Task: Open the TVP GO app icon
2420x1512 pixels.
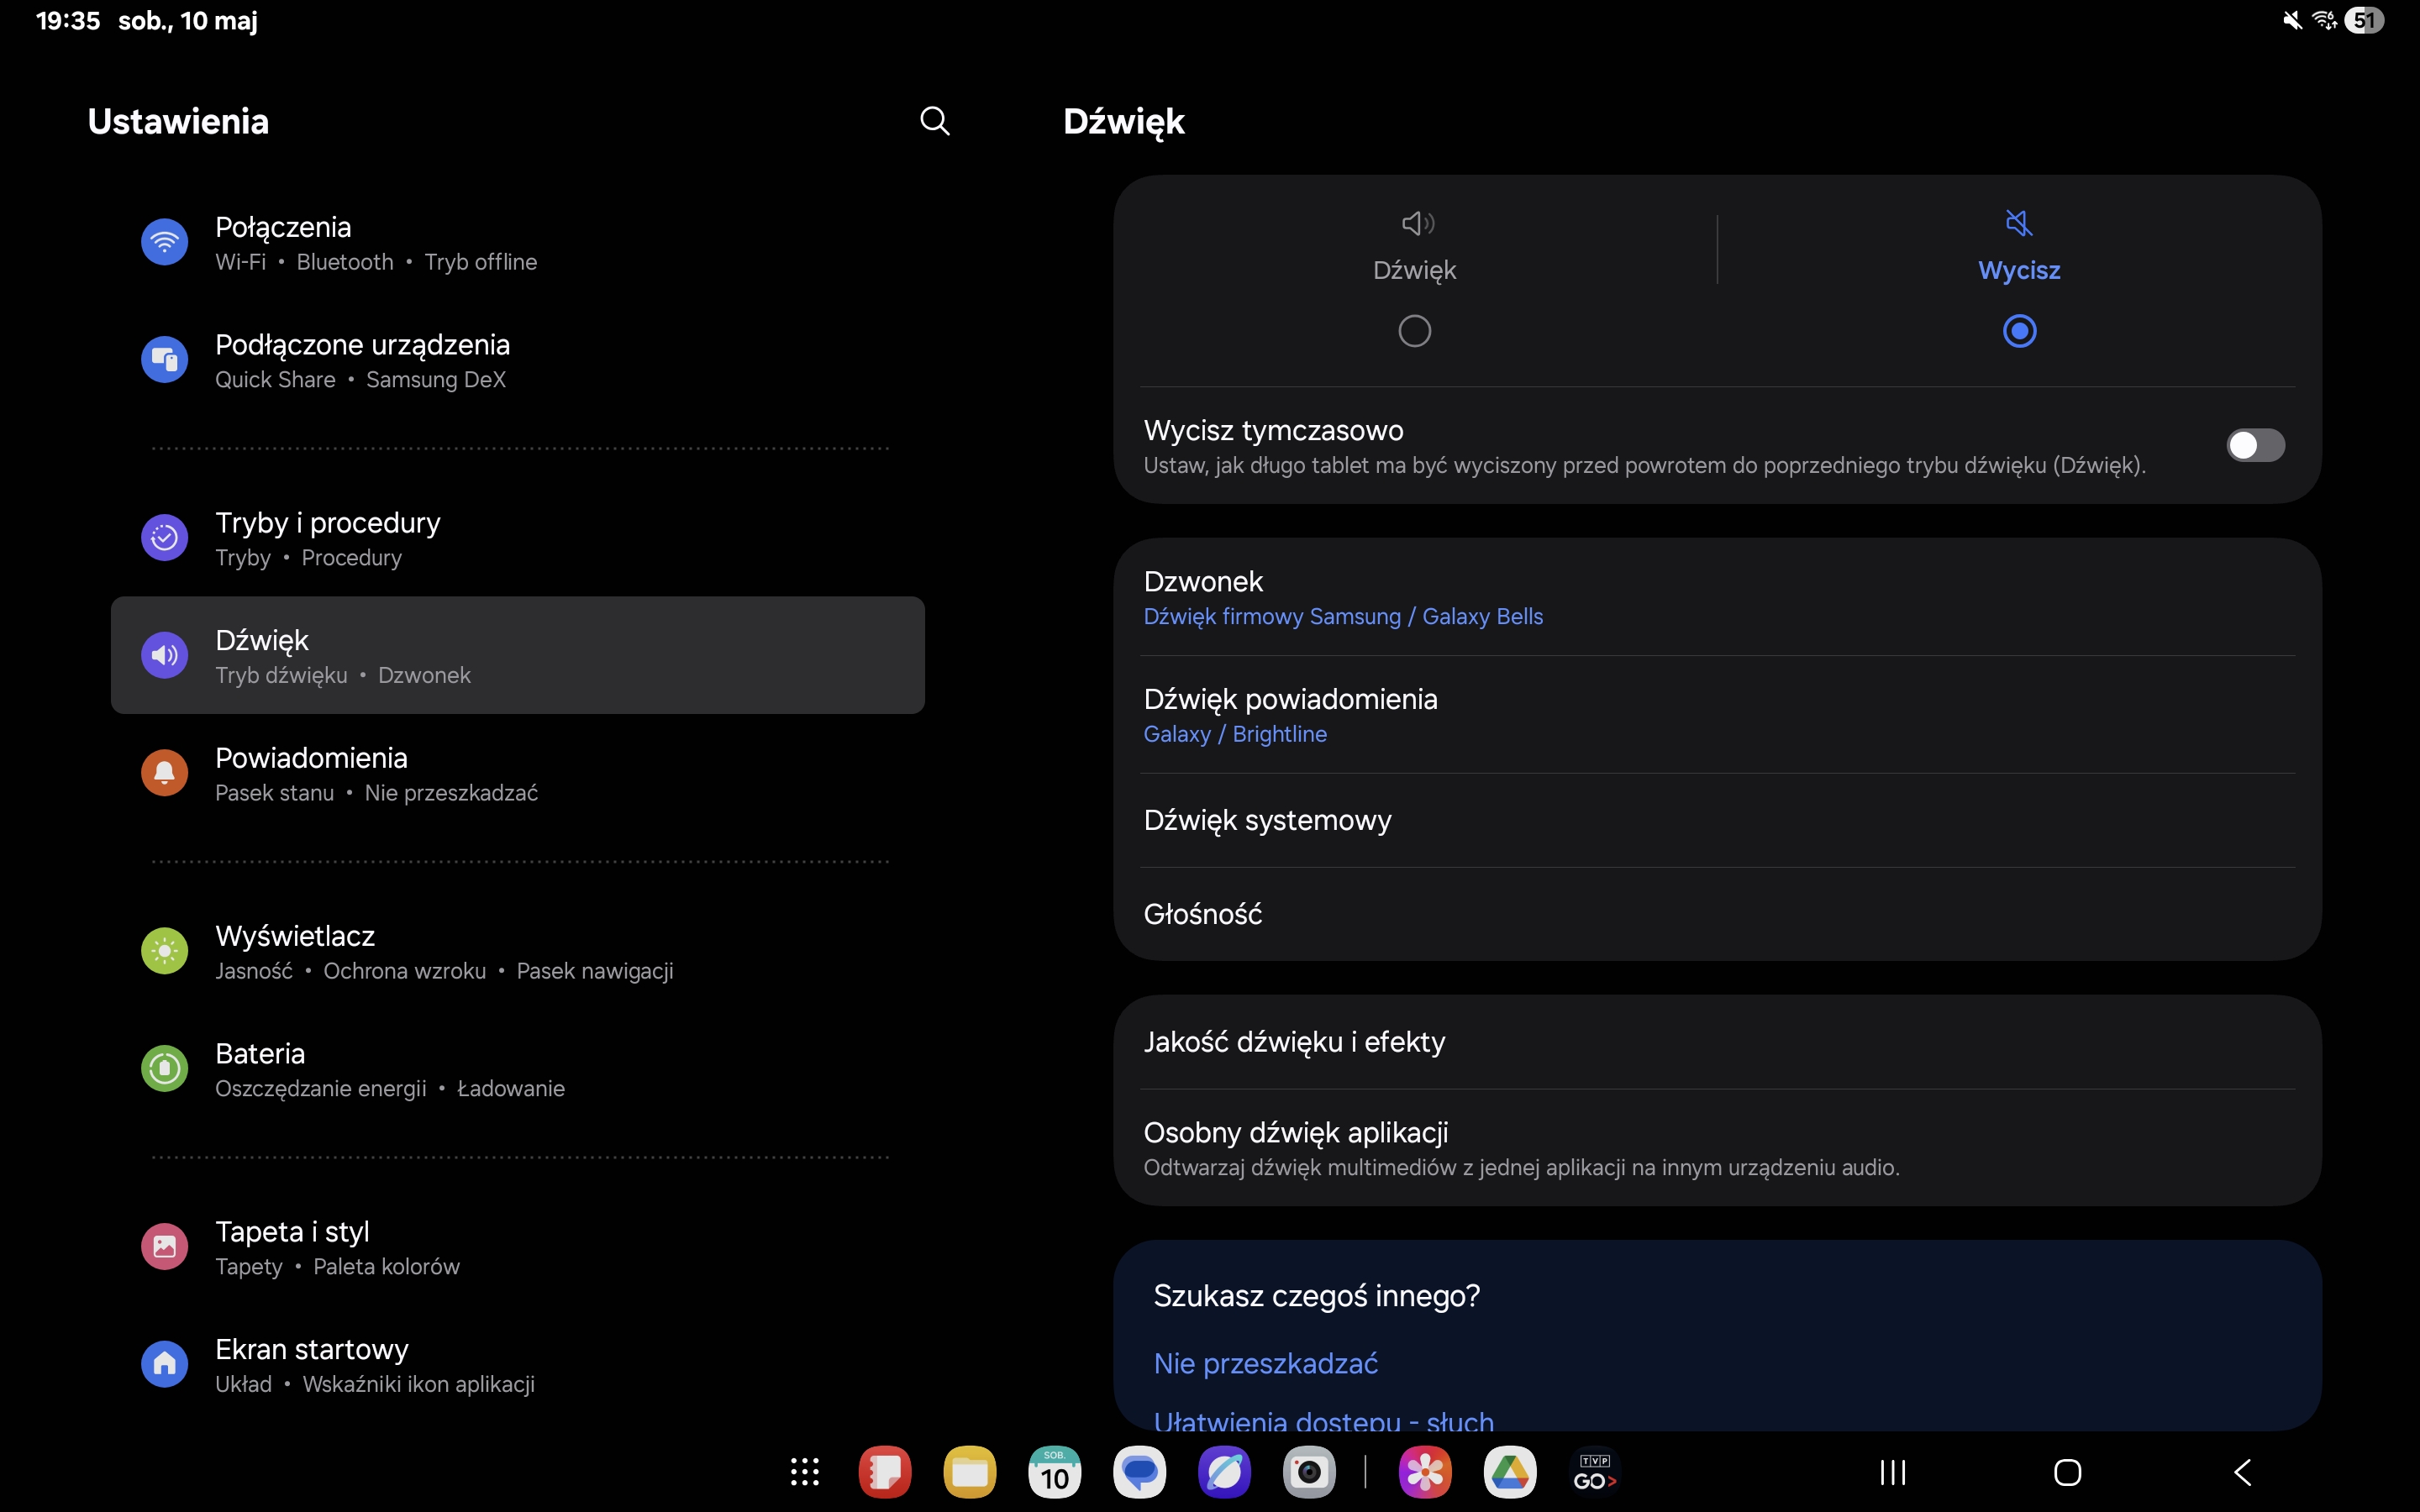Action: (1594, 1472)
